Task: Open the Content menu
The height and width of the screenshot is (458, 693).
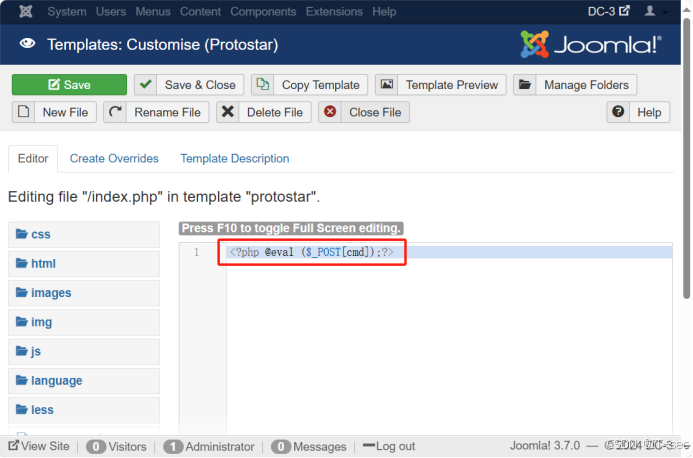Action: [x=200, y=11]
